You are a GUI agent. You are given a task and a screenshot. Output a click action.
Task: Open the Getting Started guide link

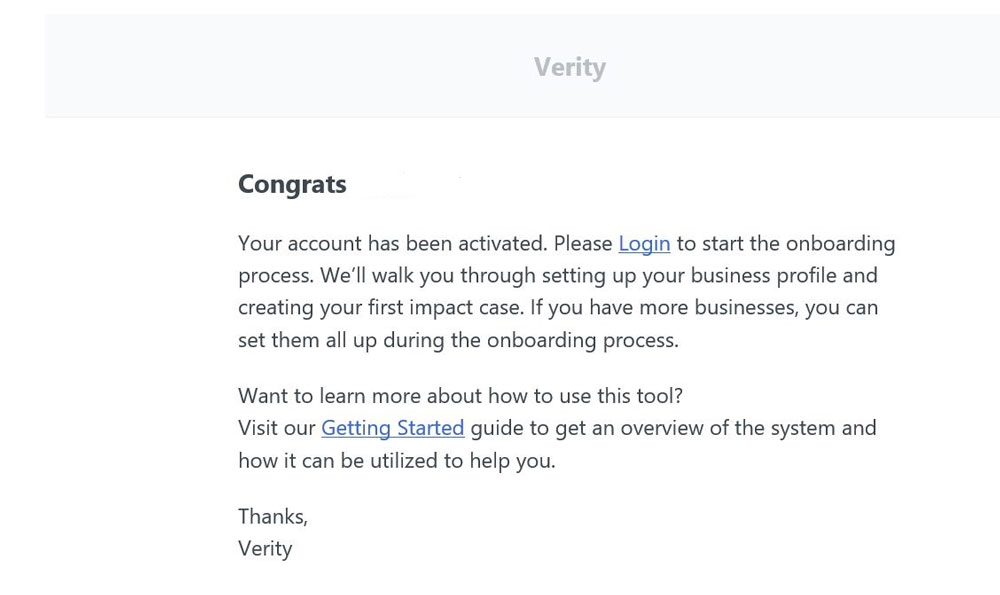coord(392,428)
